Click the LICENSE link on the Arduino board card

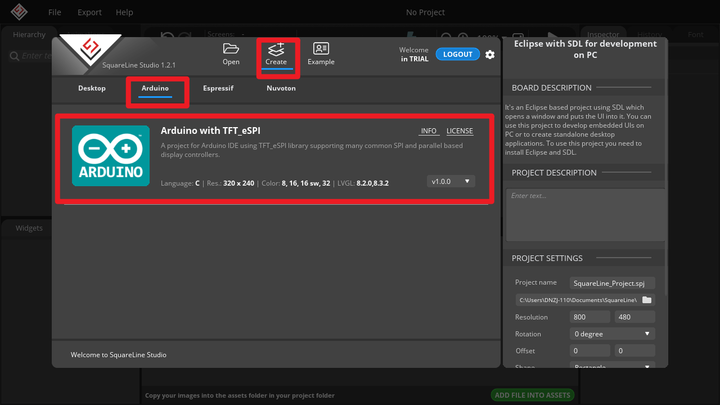[460, 131]
